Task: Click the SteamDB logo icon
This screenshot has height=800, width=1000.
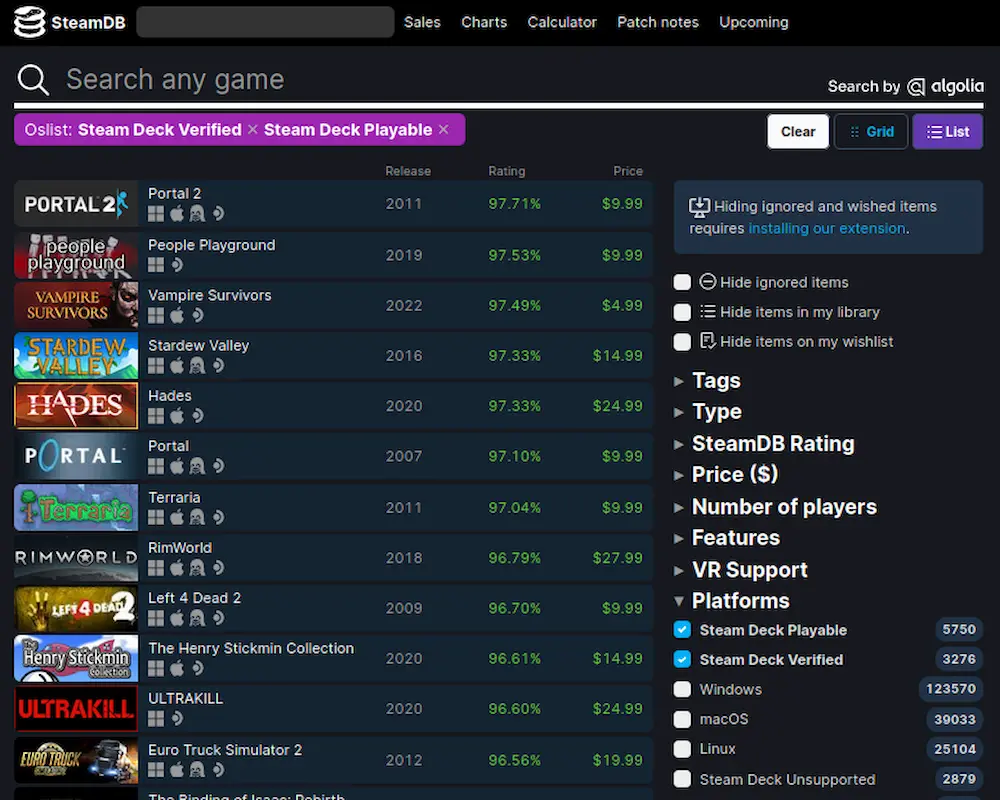Action: (x=29, y=22)
